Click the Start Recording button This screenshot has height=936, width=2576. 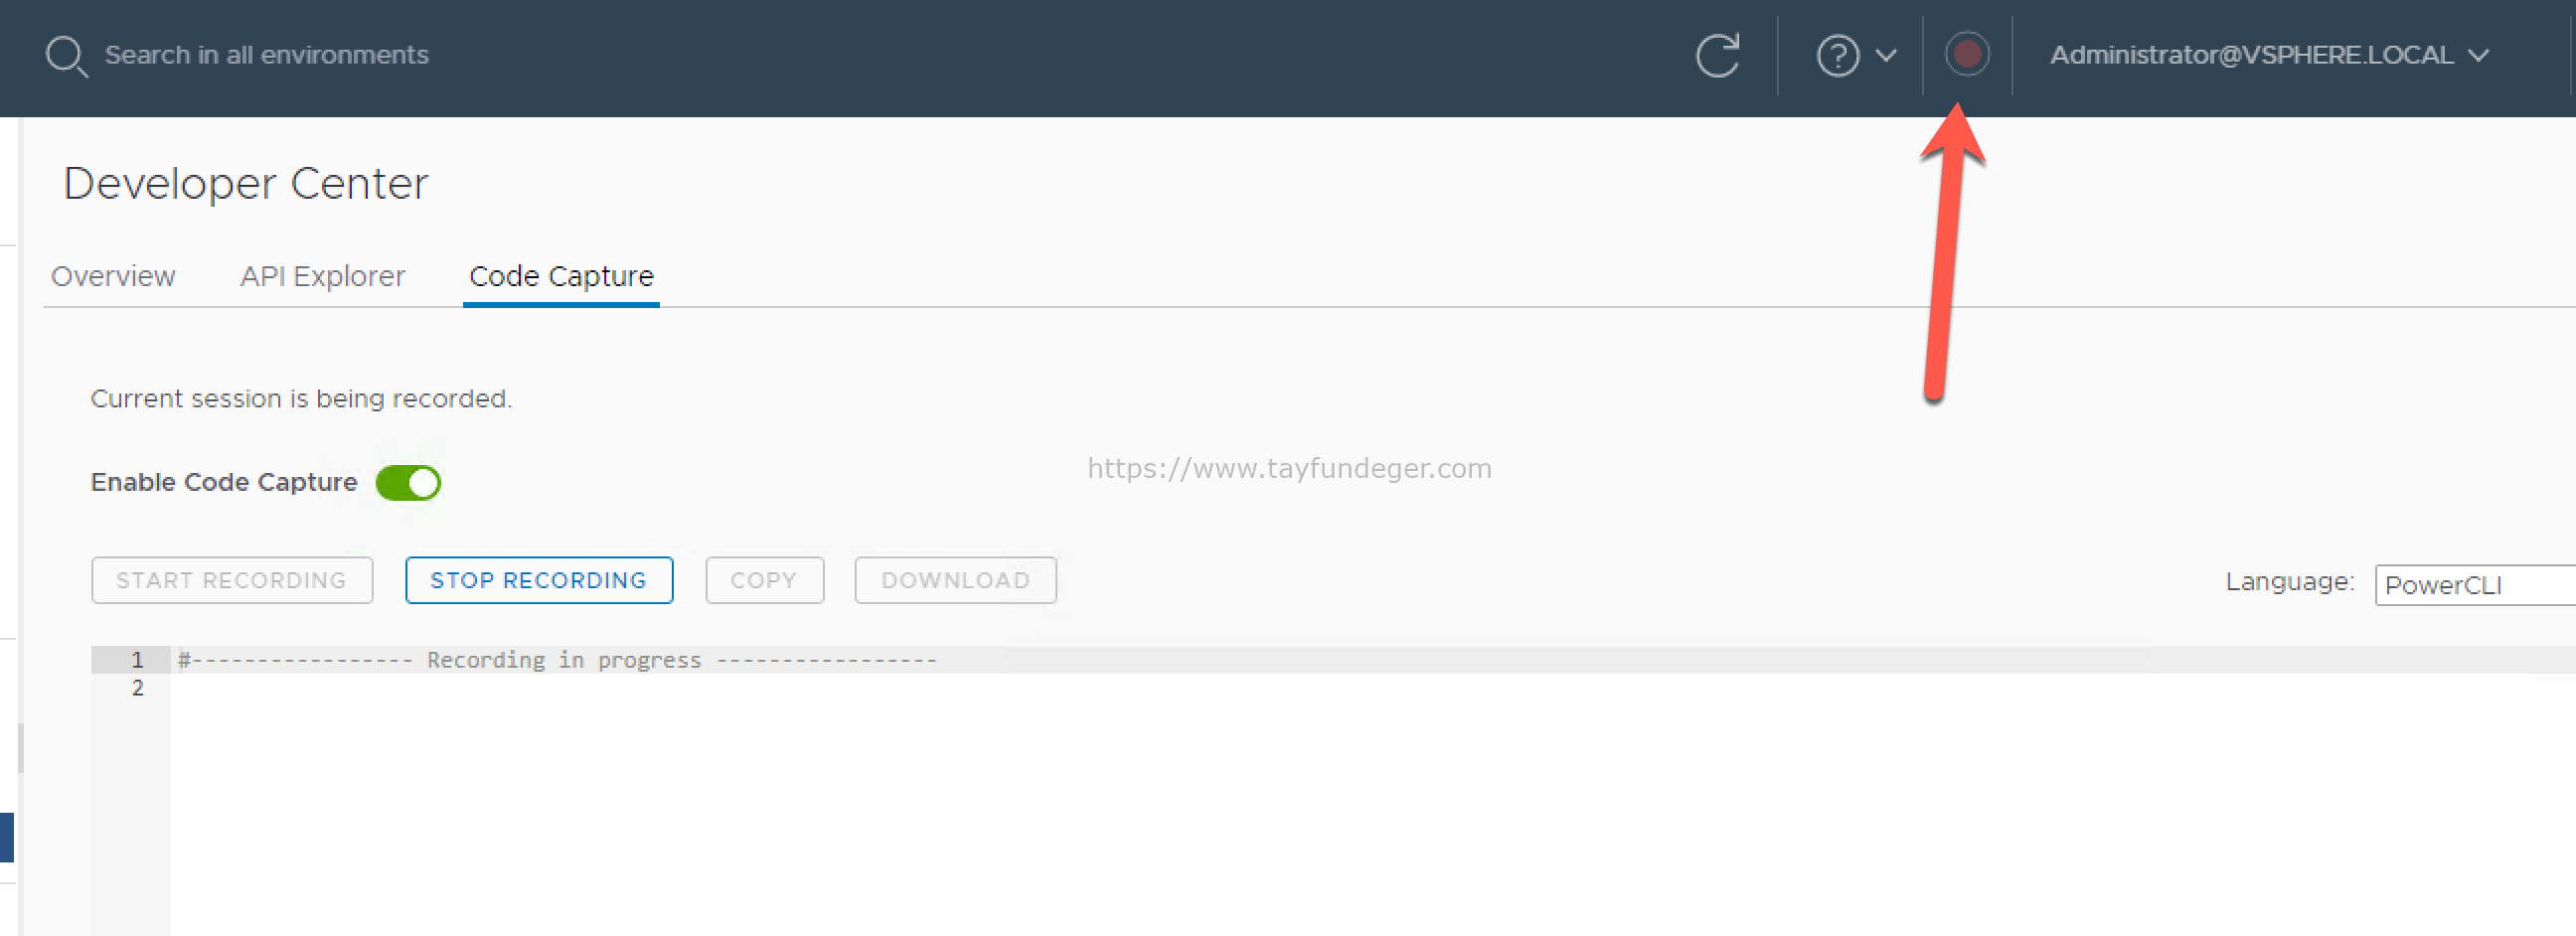(x=232, y=580)
